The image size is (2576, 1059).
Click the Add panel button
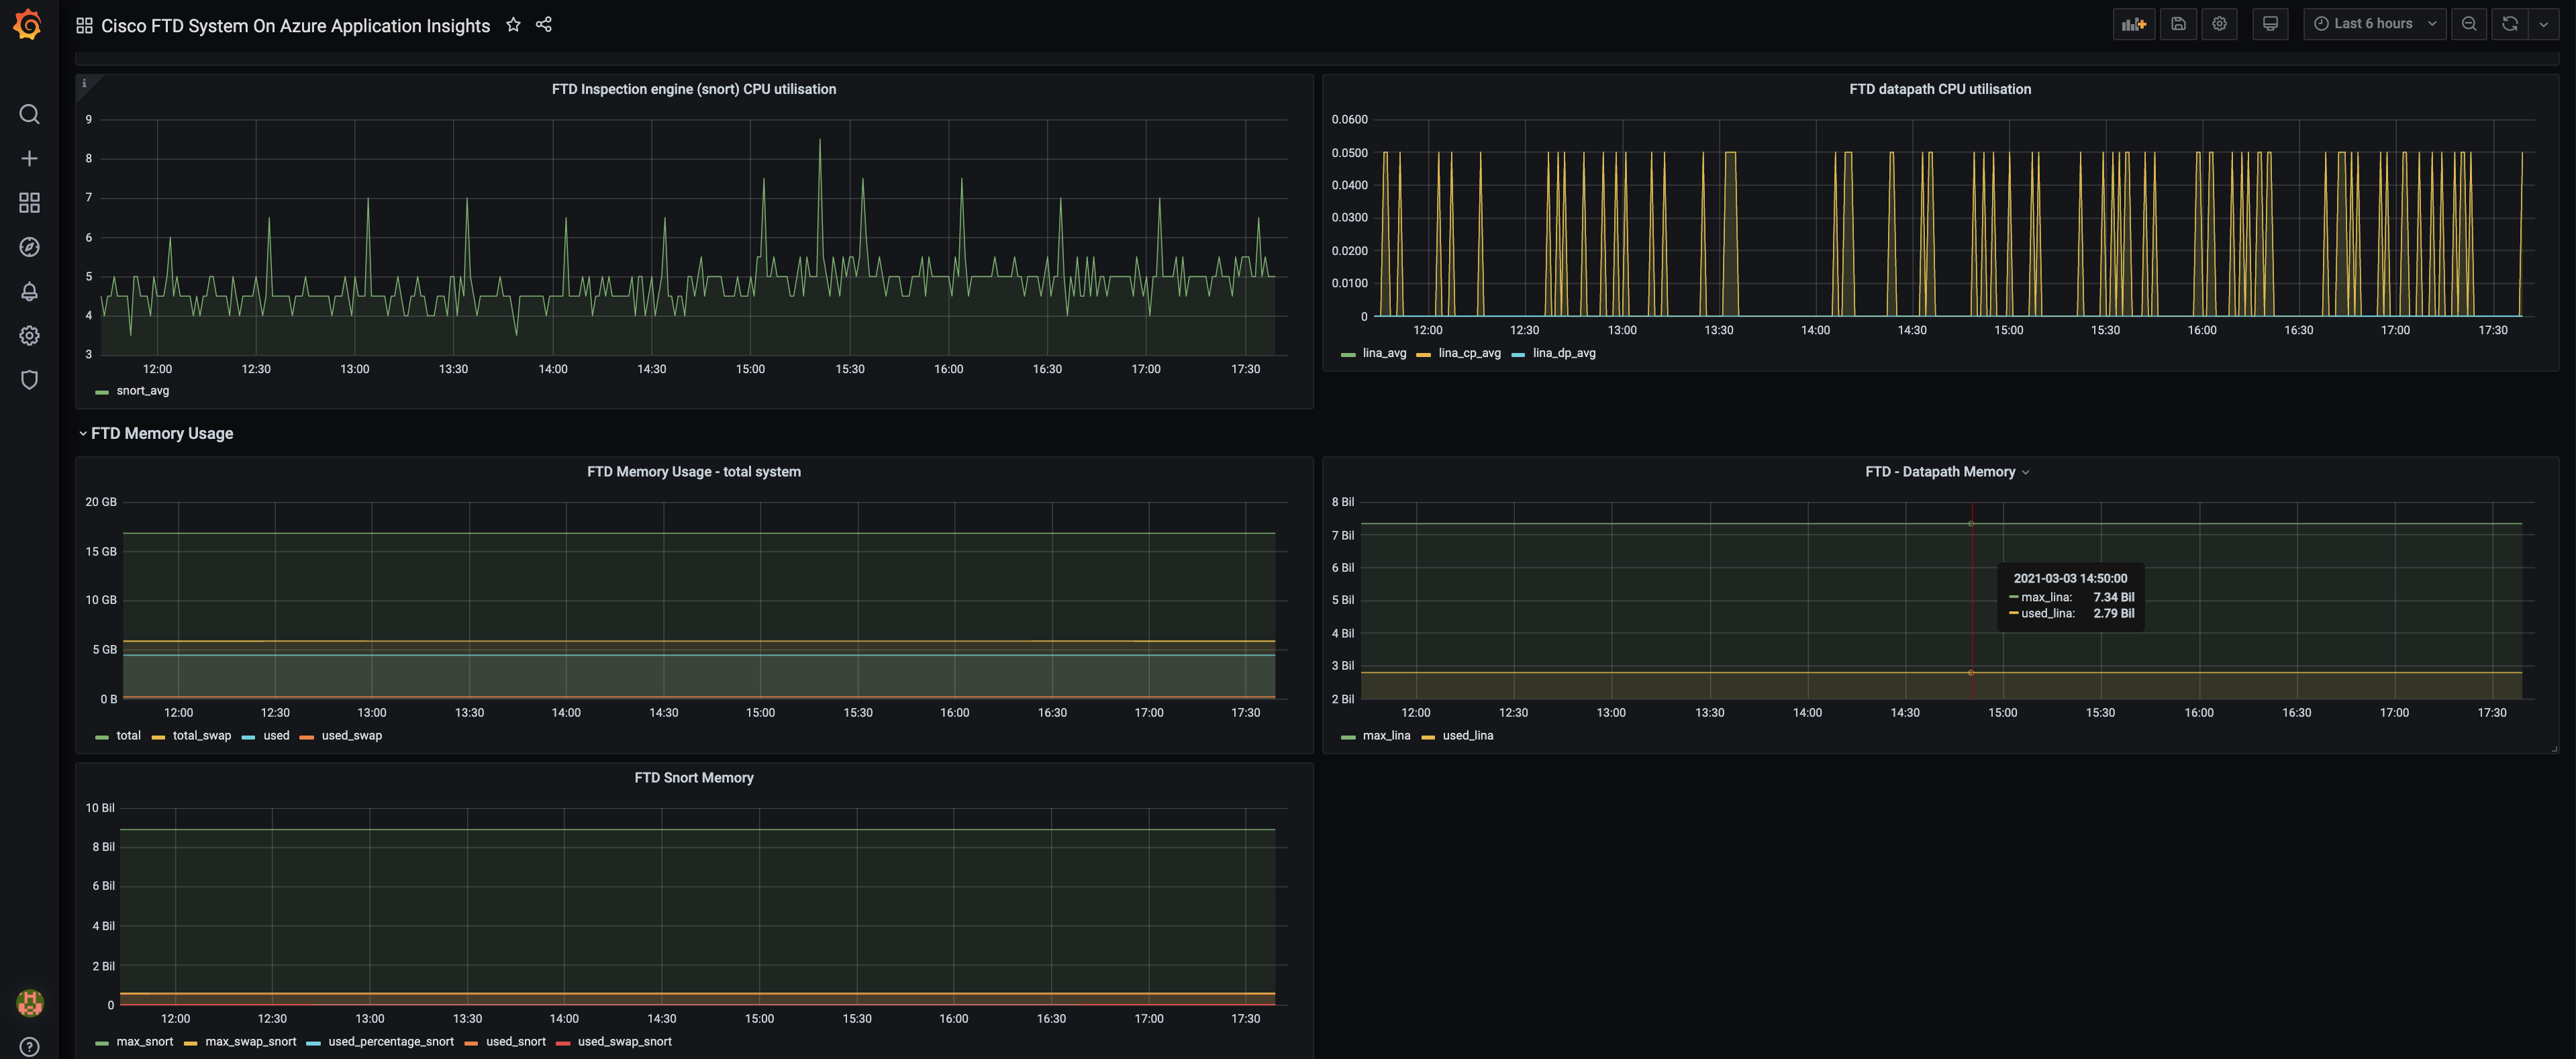2133,24
